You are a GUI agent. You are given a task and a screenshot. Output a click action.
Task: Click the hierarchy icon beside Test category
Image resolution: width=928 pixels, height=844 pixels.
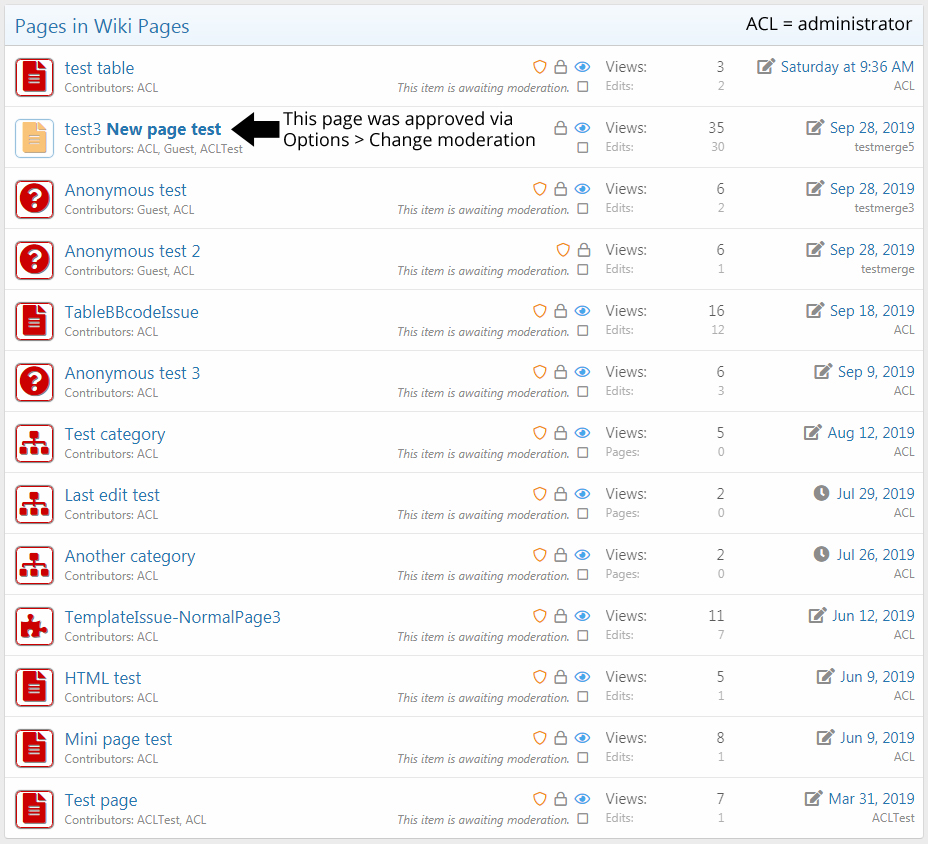click(x=34, y=443)
